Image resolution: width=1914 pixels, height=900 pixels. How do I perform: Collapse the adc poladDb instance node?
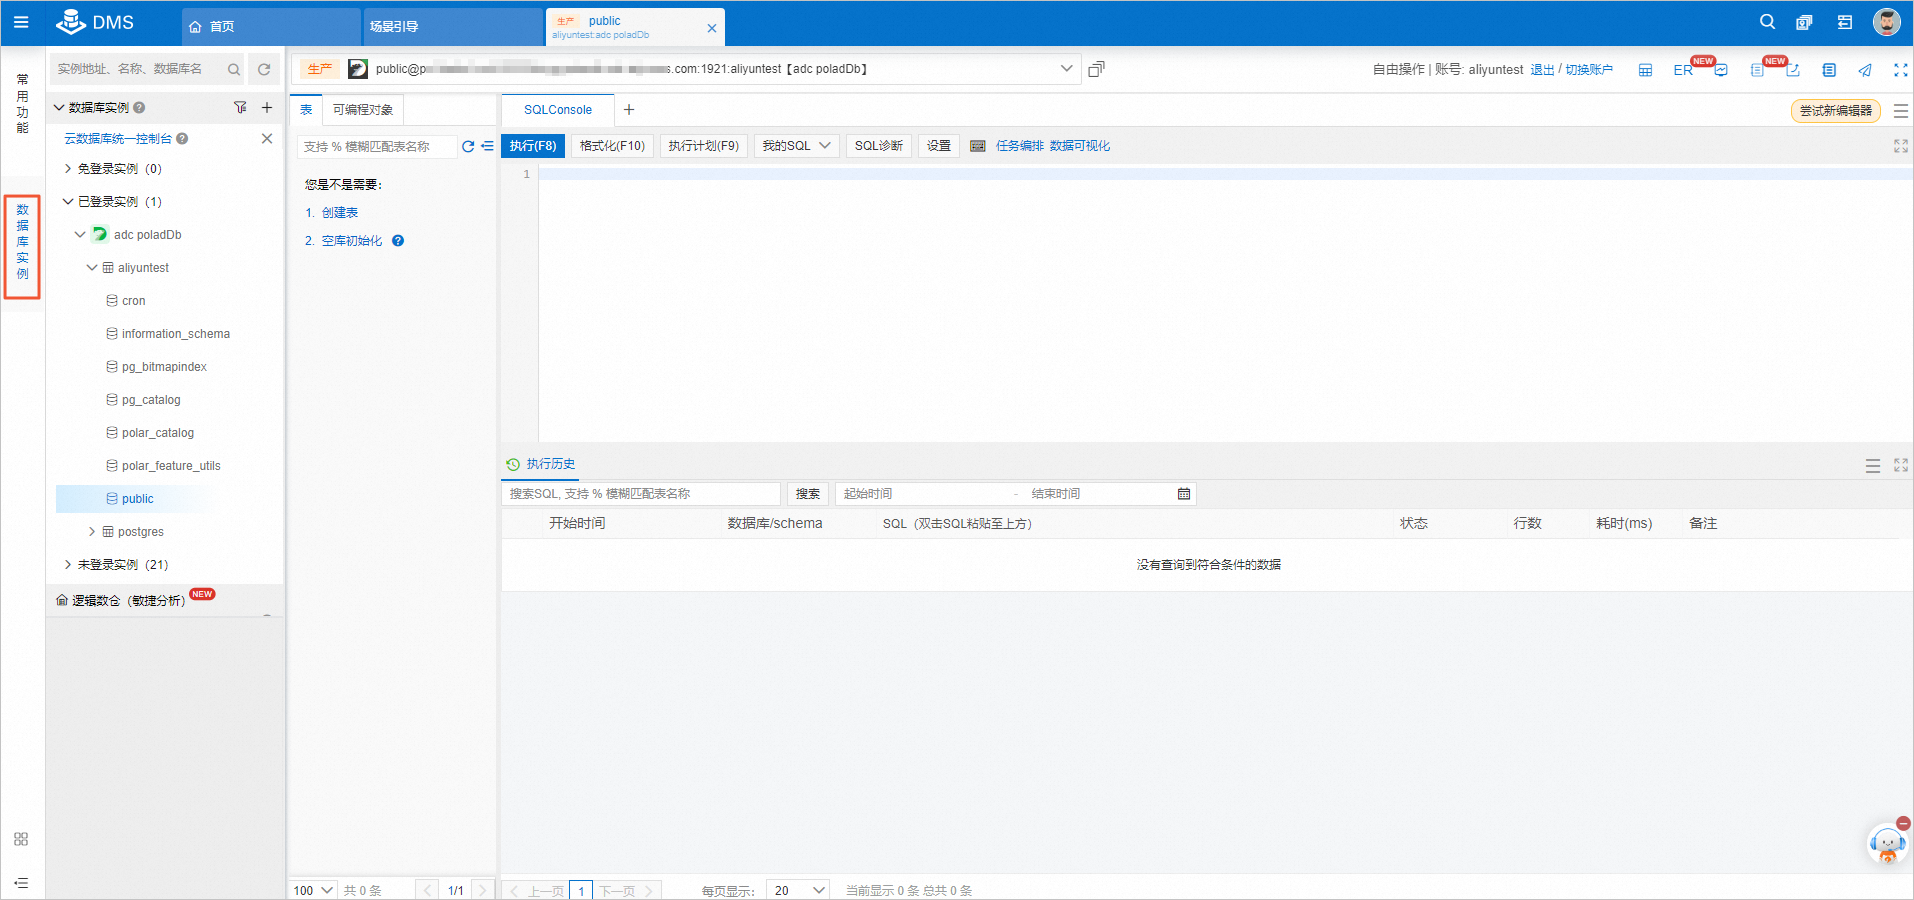click(80, 235)
